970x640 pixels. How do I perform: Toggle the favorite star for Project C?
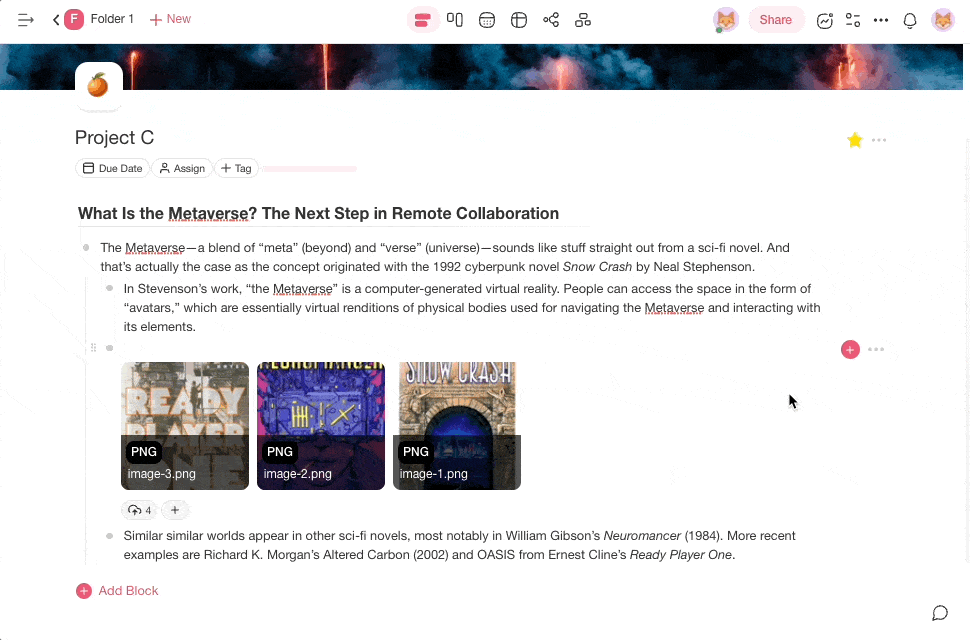tap(855, 140)
